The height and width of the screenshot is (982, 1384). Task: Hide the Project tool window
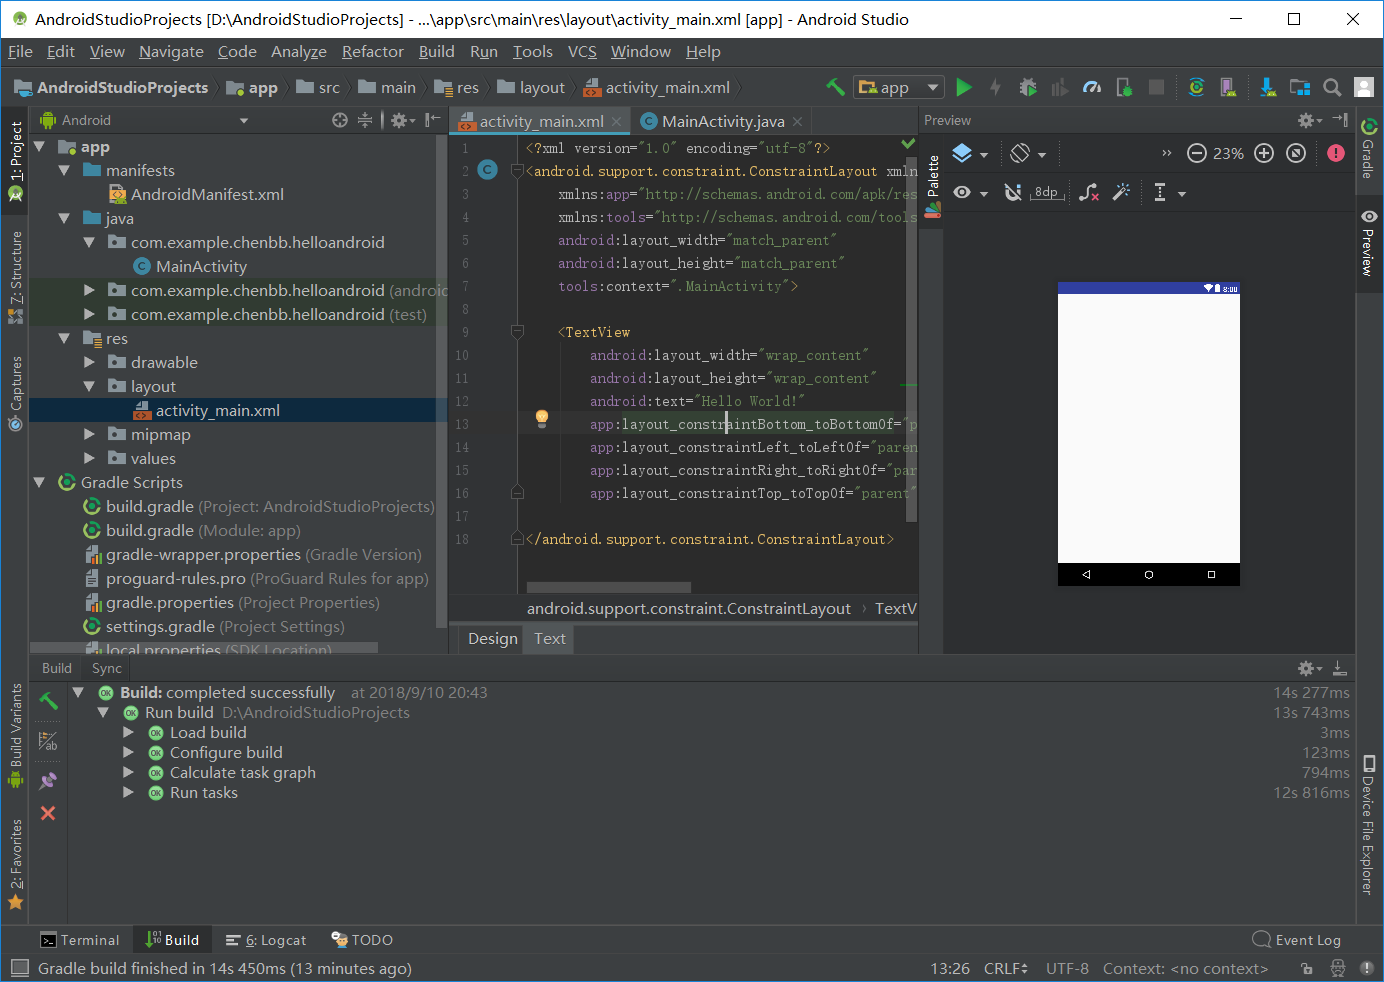[x=432, y=120]
